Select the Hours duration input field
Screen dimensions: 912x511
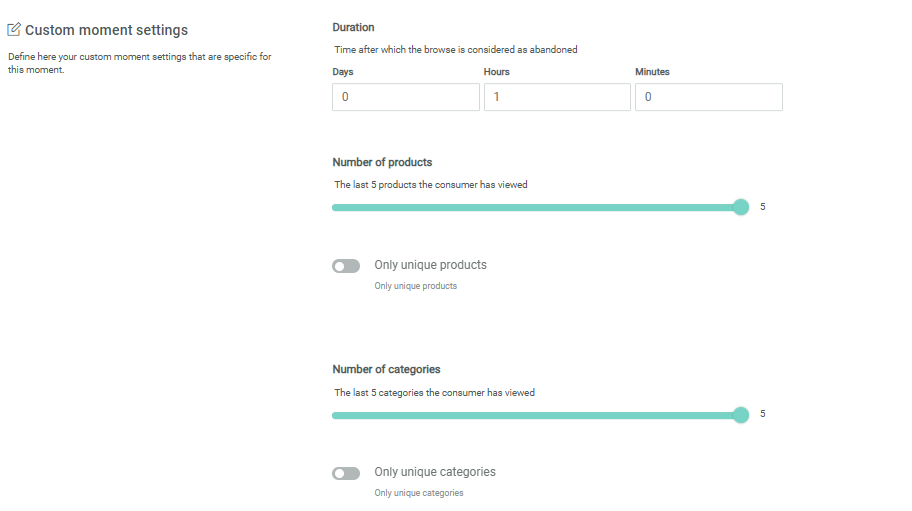pos(557,97)
